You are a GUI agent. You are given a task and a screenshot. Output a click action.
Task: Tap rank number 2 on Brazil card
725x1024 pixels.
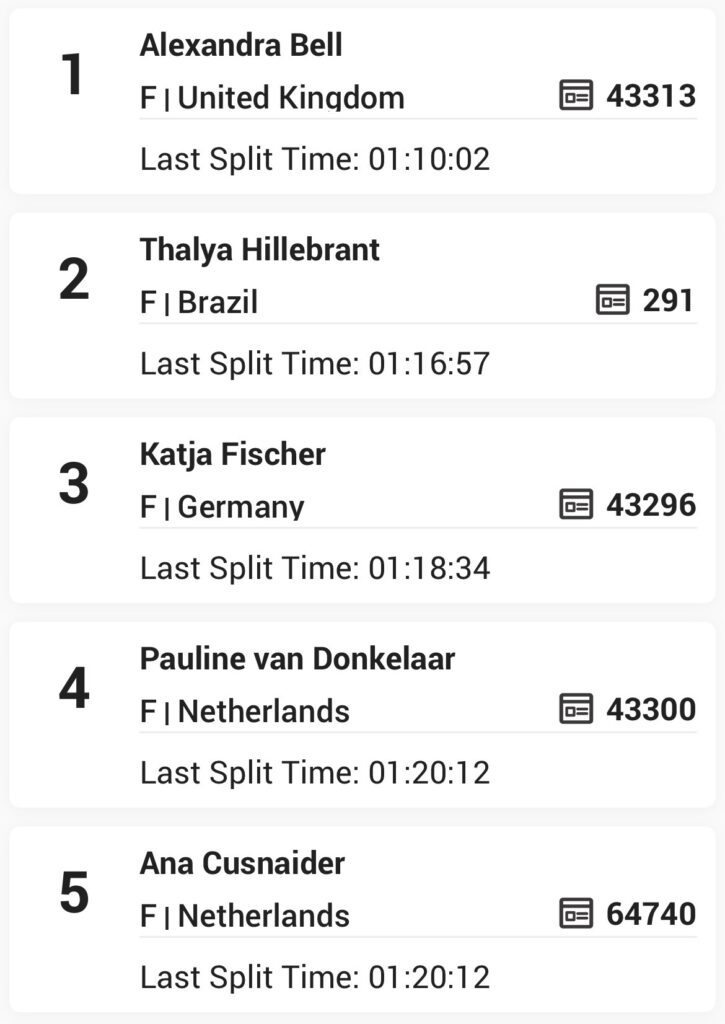point(74,279)
